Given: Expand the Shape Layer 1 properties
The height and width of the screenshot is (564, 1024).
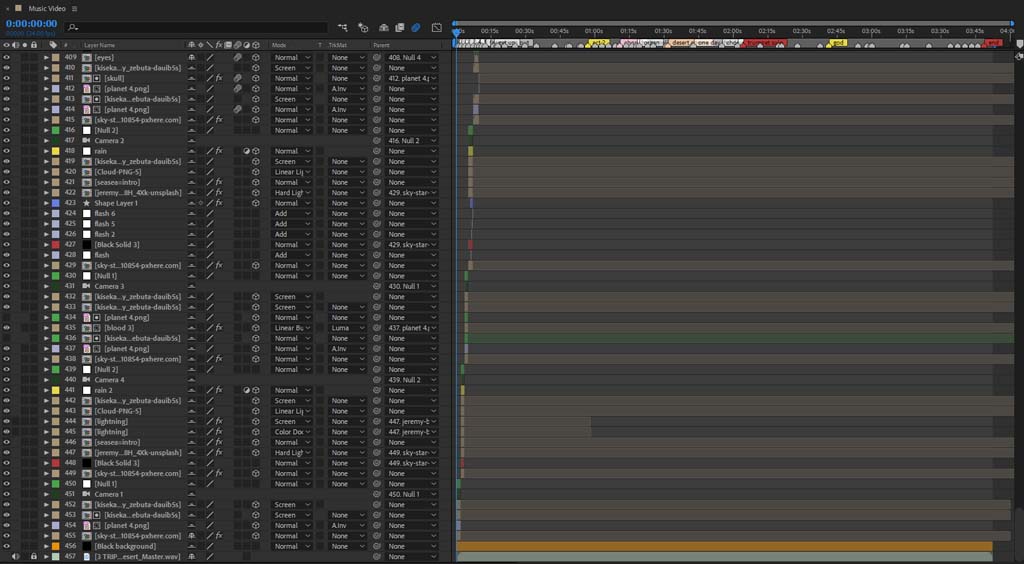Looking at the screenshot, I should 46,203.
